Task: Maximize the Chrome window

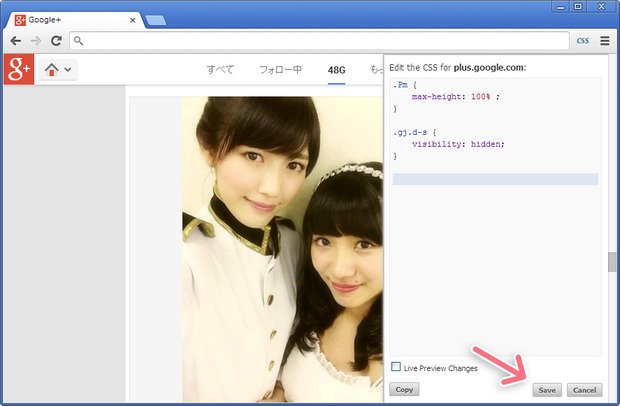Action: tap(578, 7)
